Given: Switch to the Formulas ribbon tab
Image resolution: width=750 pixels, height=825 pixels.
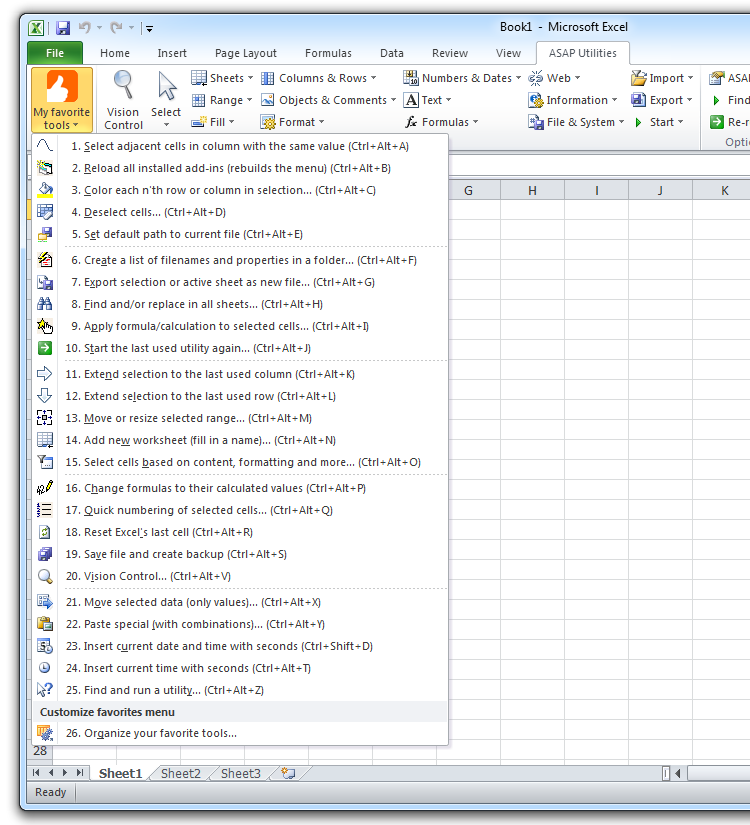Looking at the screenshot, I should pyautogui.click(x=328, y=53).
